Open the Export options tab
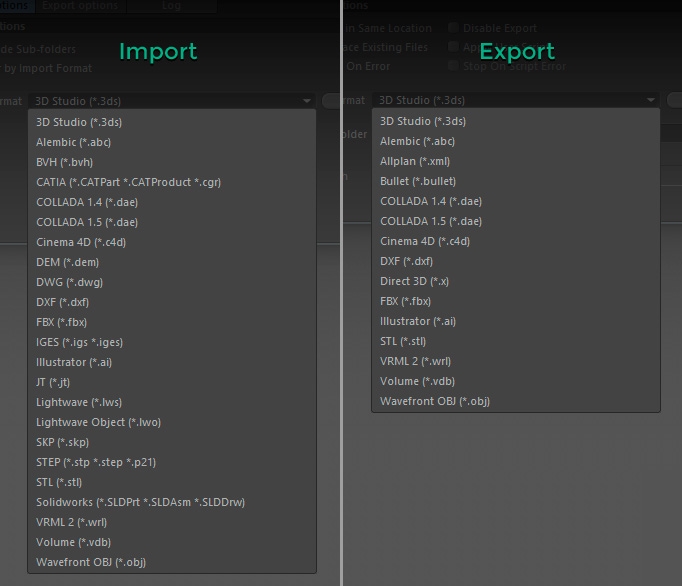The image size is (682, 586). (80, 6)
